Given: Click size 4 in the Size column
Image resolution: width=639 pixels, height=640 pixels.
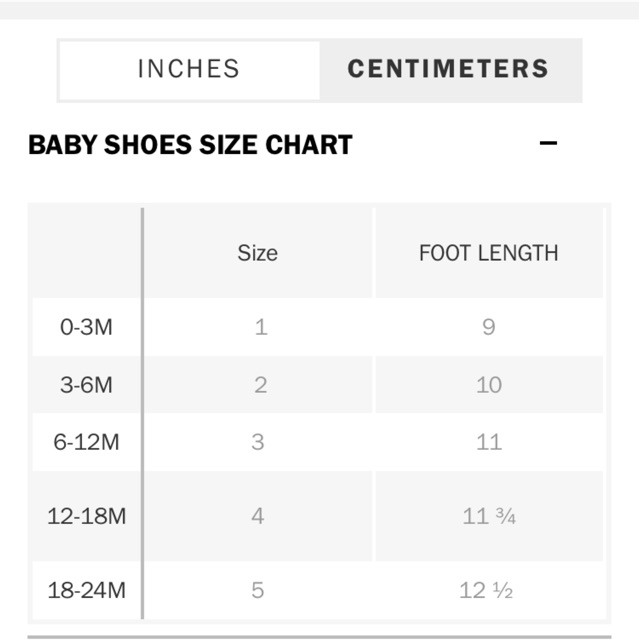Looking at the screenshot, I should pyautogui.click(x=258, y=516).
